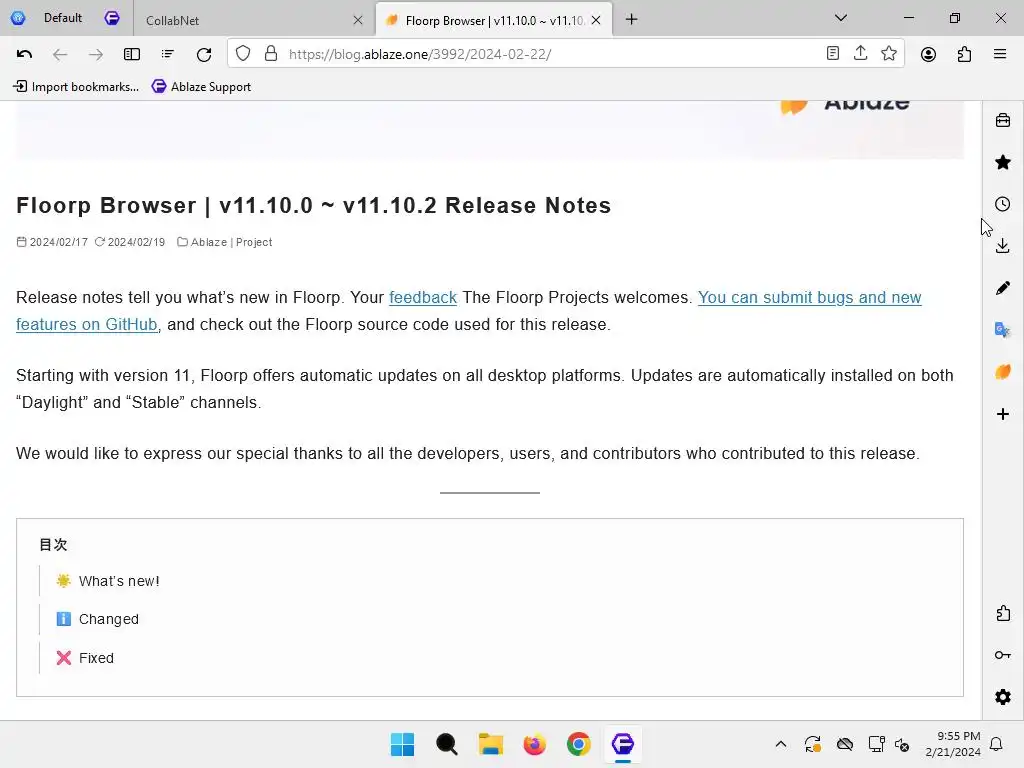Open extensions puzzle icon in toolbar
The height and width of the screenshot is (768, 1024).
click(964, 54)
